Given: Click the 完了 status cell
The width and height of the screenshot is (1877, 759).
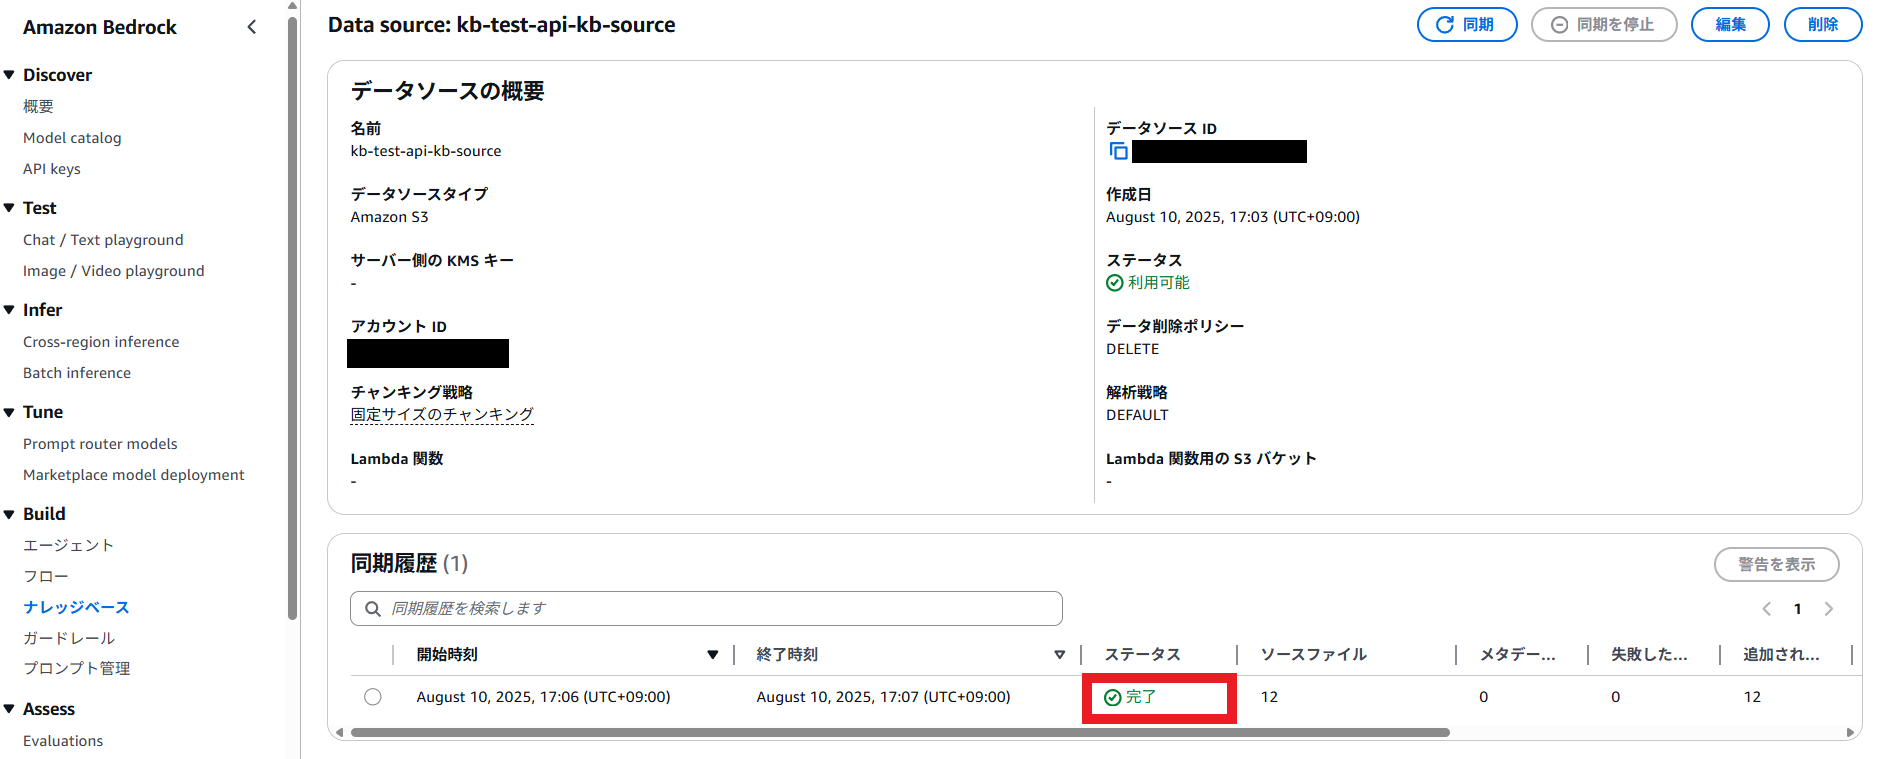Looking at the screenshot, I should 1130,697.
